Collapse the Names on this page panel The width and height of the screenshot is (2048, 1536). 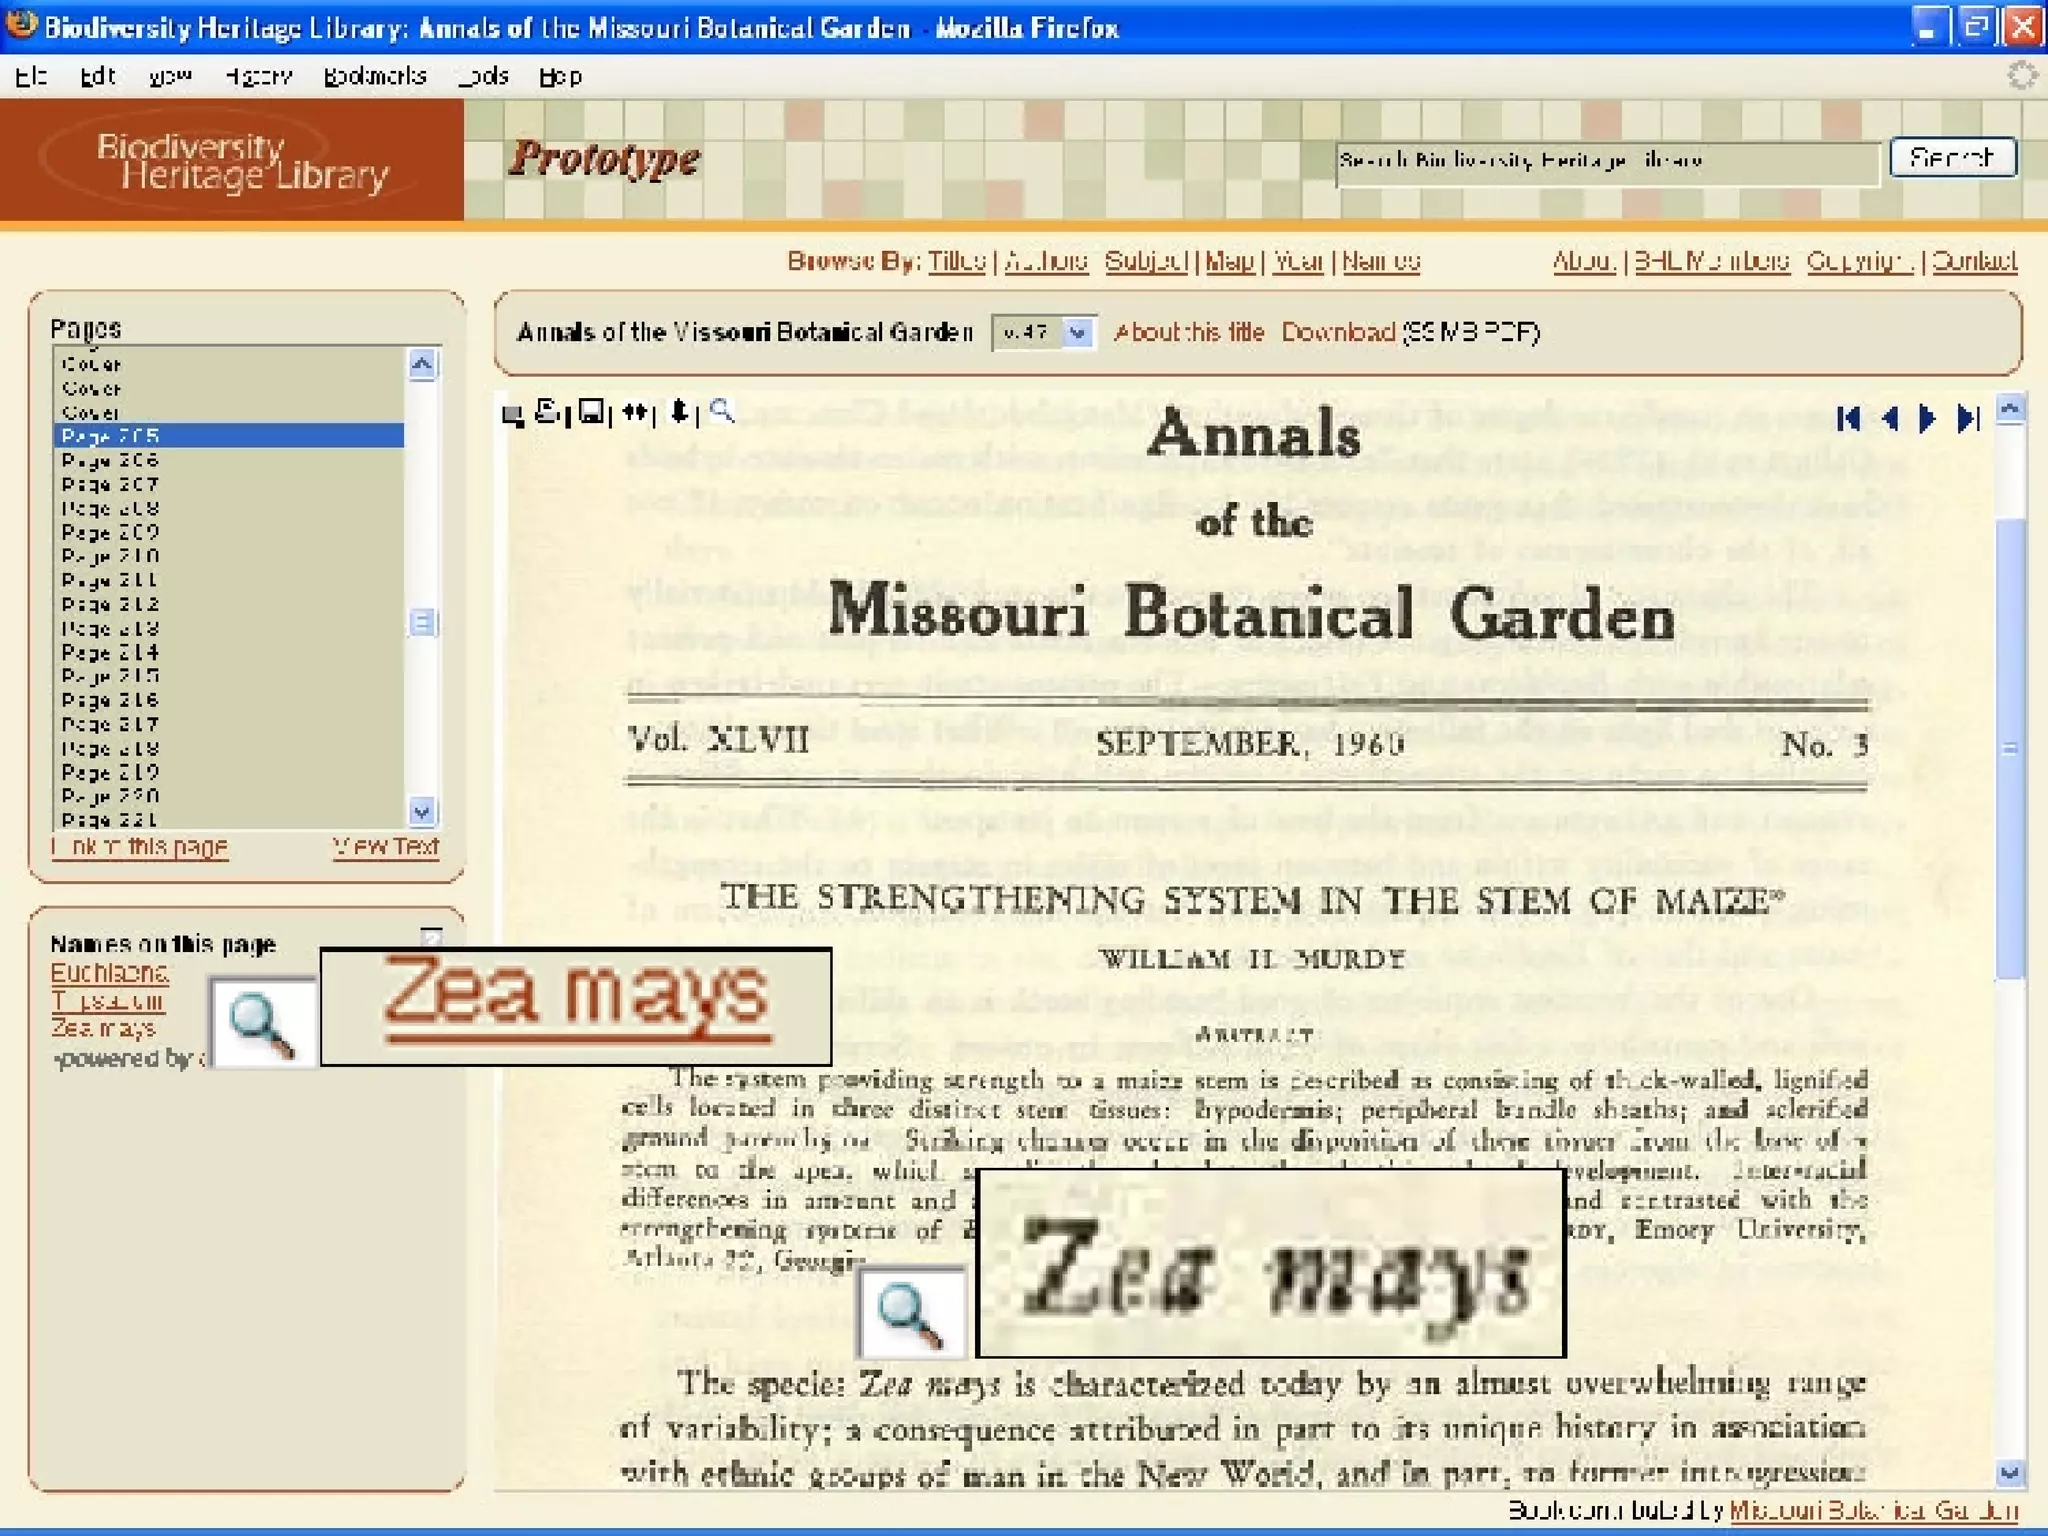click(431, 936)
